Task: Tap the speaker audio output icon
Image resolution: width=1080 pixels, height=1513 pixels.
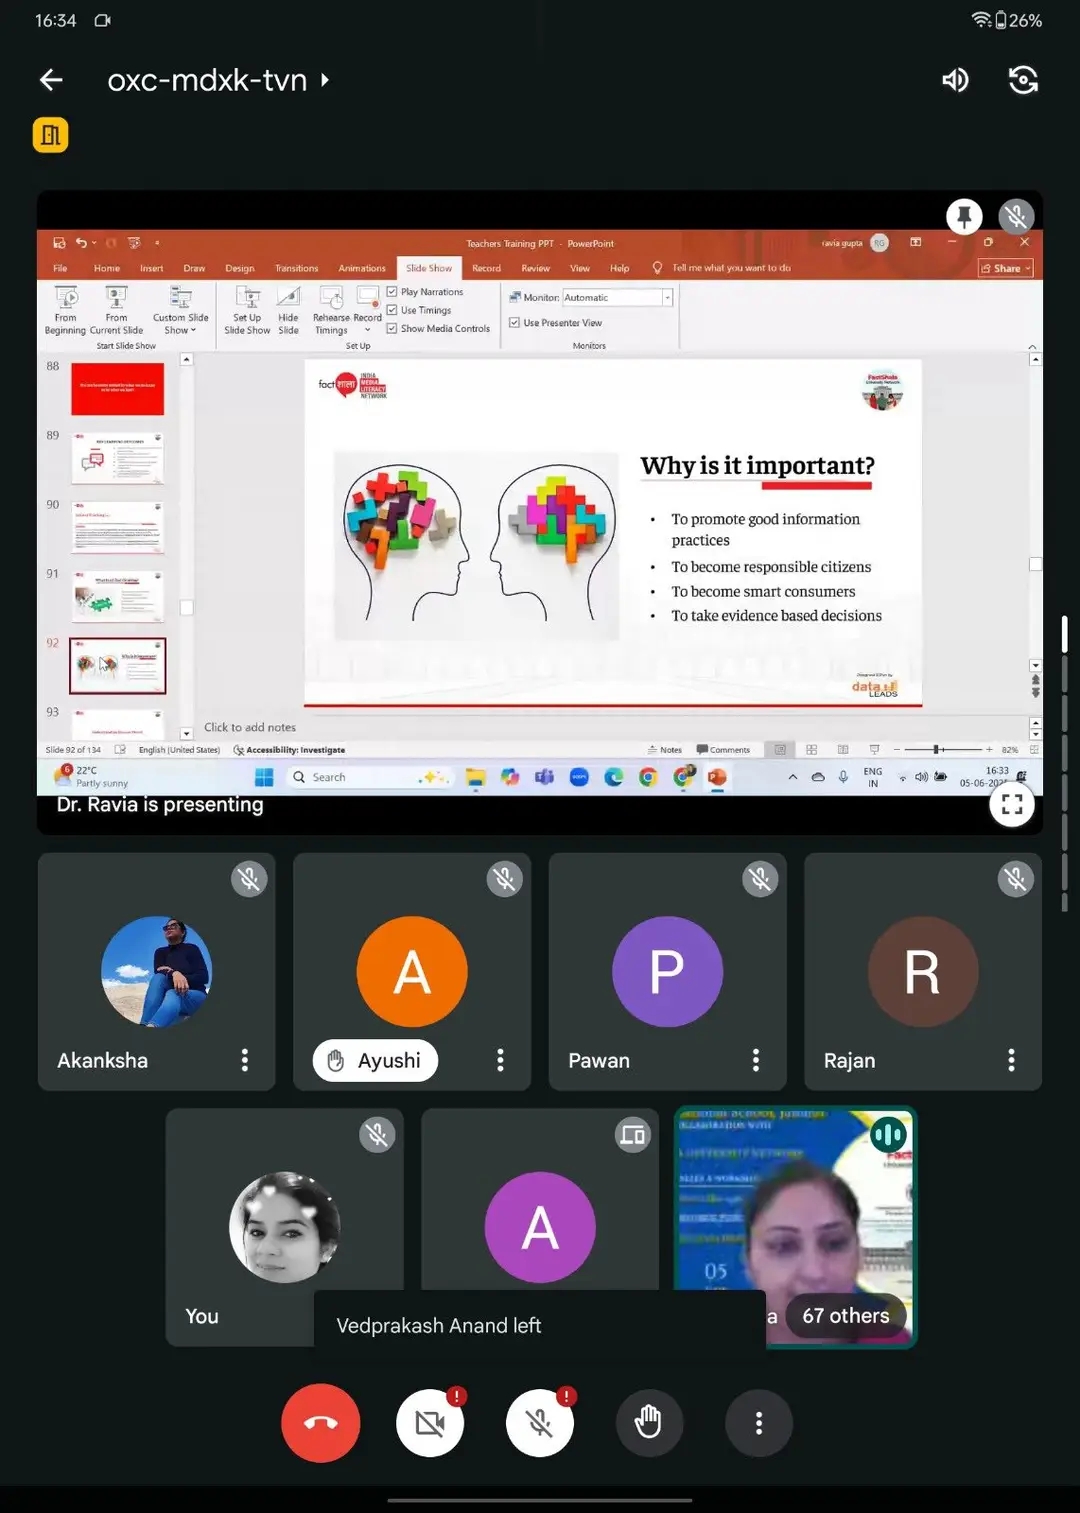Action: pos(955,80)
